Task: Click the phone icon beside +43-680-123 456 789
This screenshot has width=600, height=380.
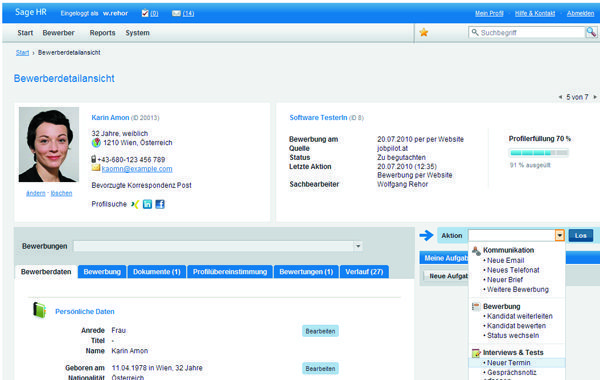Action: click(x=93, y=159)
